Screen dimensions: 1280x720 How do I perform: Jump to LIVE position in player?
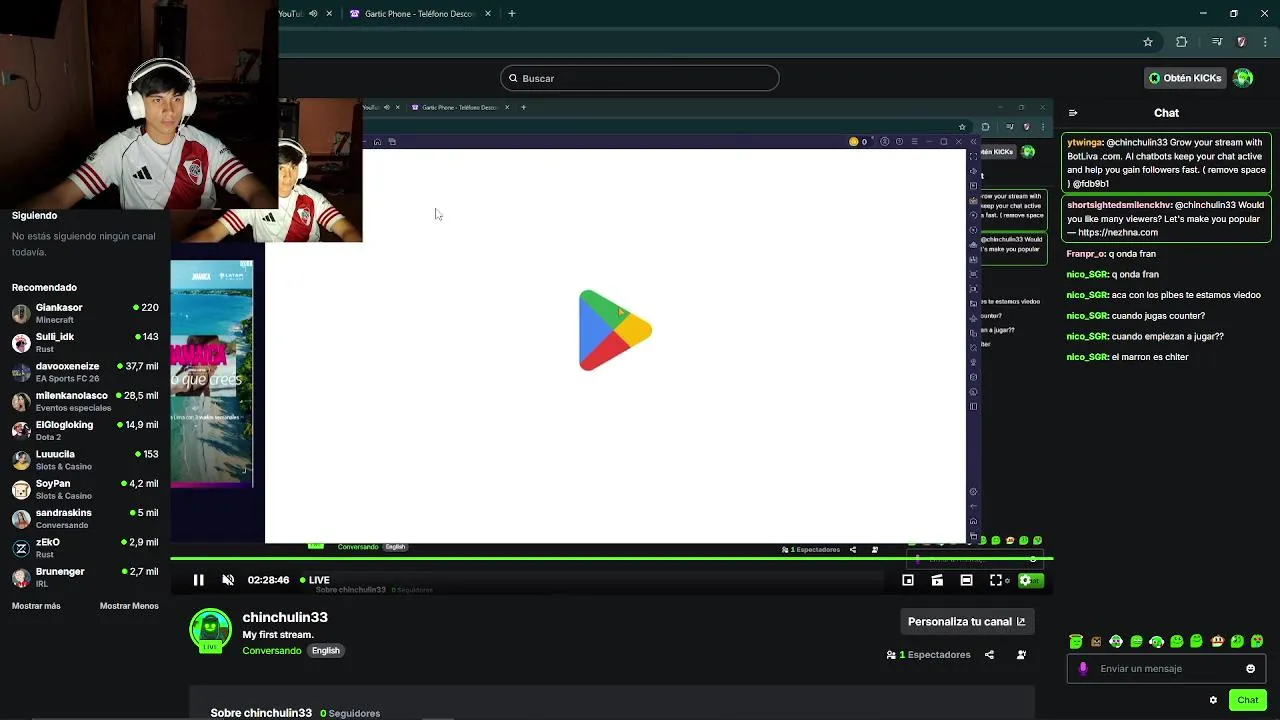click(x=315, y=580)
